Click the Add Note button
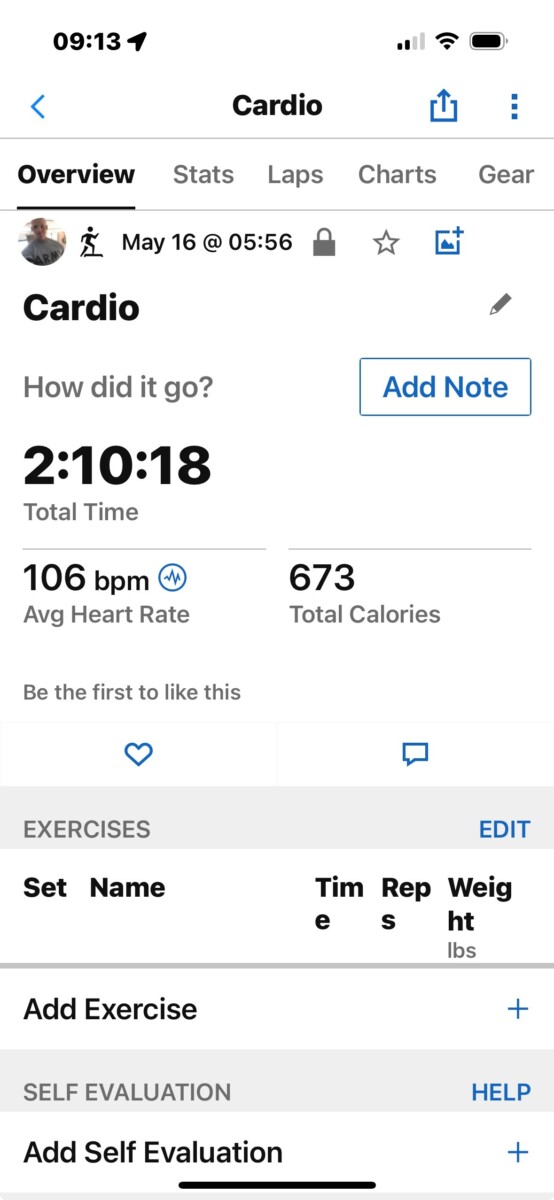Viewport: 554px width, 1200px height. 445,387
